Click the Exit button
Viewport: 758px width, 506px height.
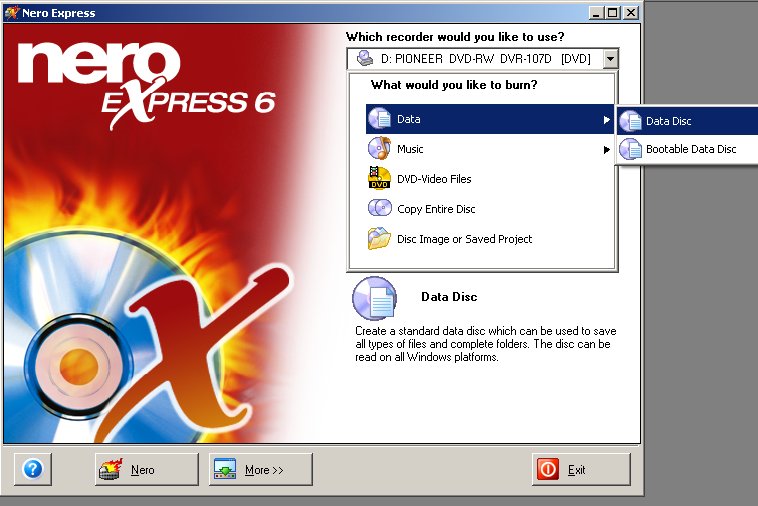581,469
